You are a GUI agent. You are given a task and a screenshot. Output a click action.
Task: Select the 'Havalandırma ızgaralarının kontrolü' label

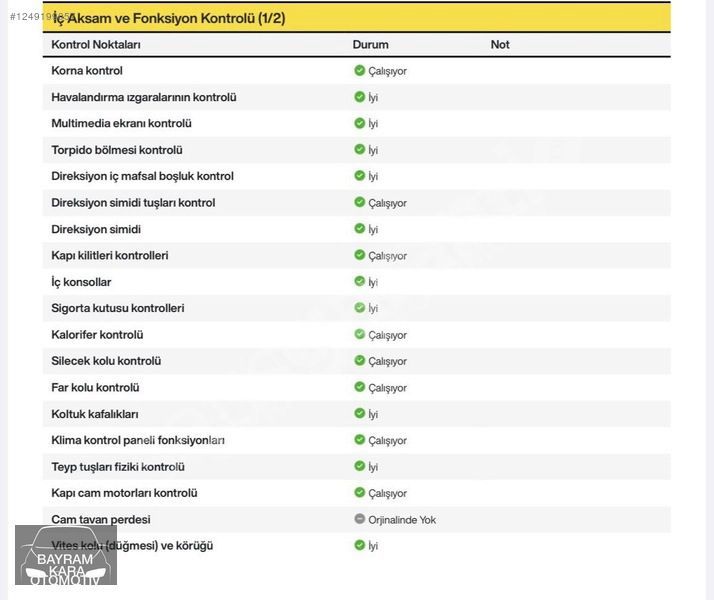click(144, 97)
